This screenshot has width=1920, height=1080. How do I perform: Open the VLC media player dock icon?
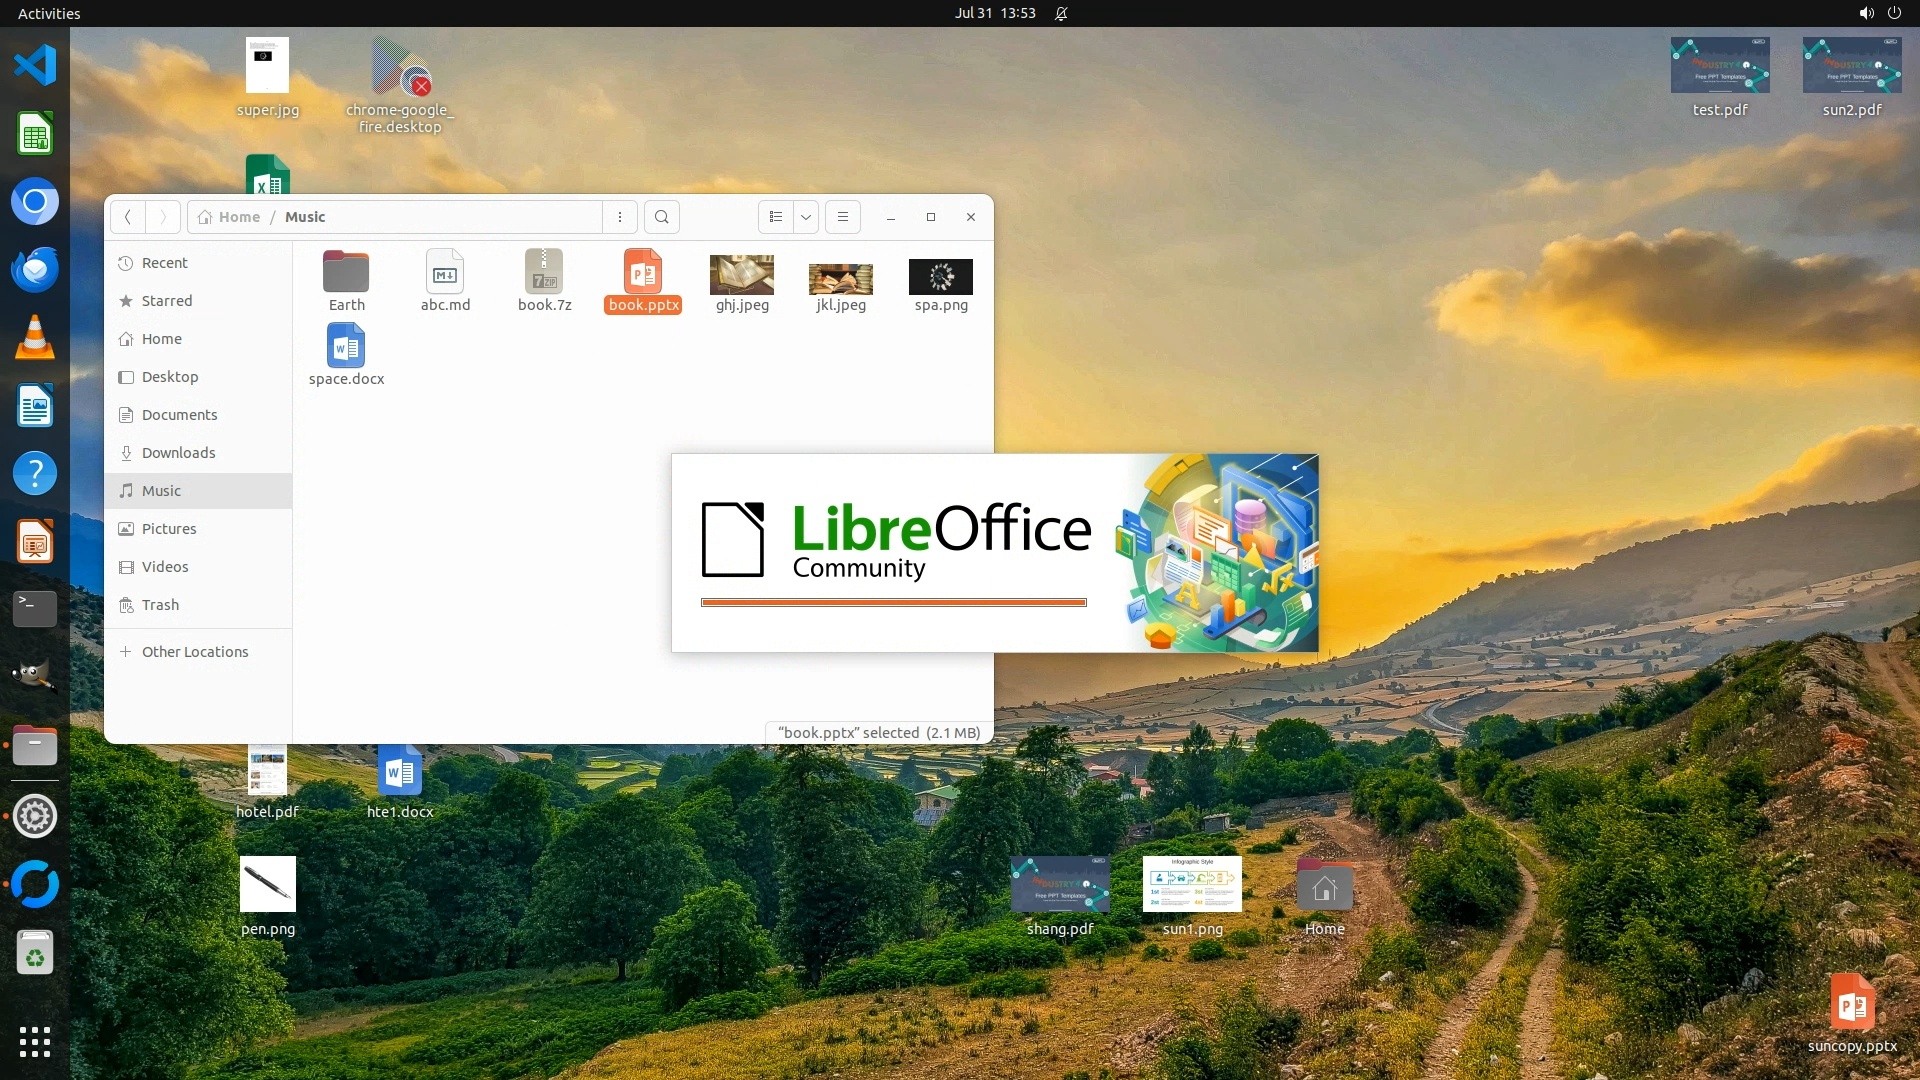click(x=35, y=337)
